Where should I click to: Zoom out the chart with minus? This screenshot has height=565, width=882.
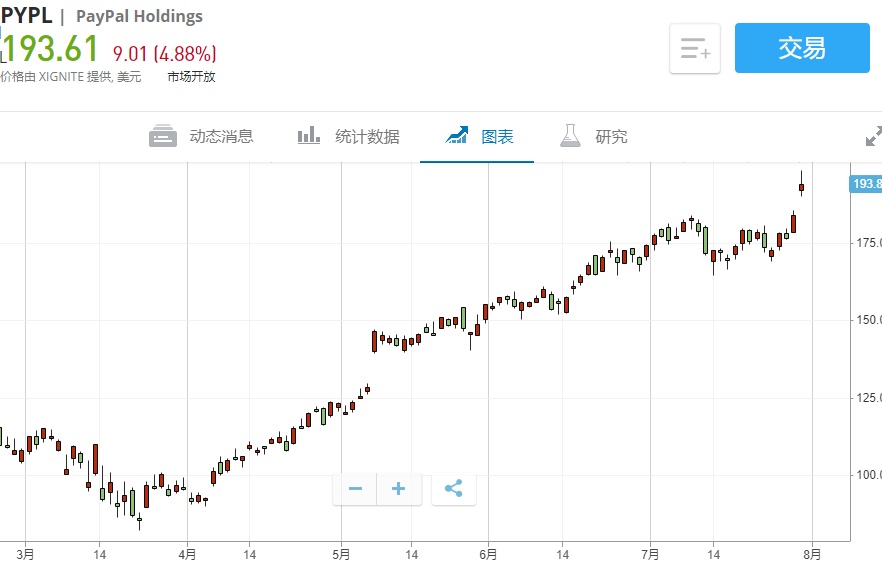click(355, 489)
